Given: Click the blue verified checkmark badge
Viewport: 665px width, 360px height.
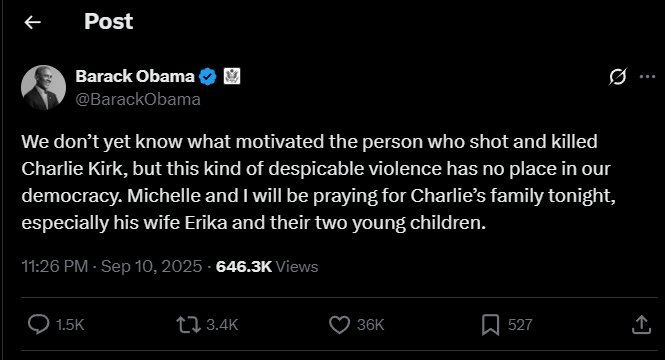Looking at the screenshot, I should point(208,77).
